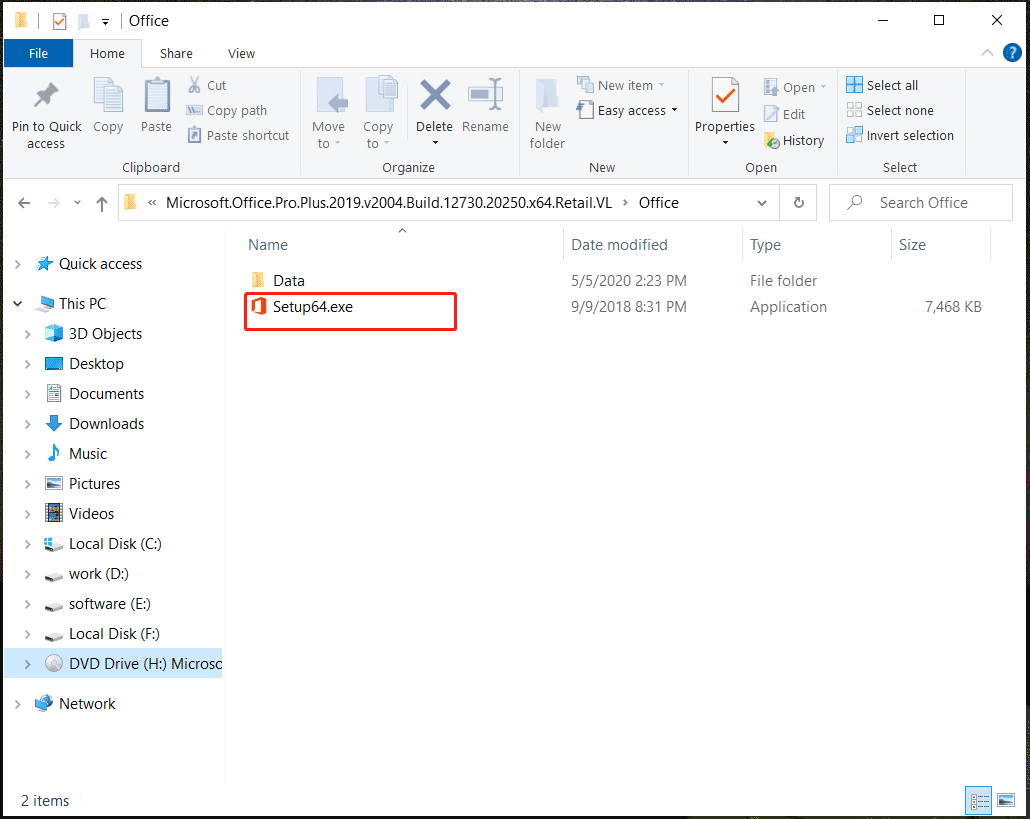Switch to the Share ribbon tab
The width and height of the screenshot is (1030, 819).
click(176, 53)
